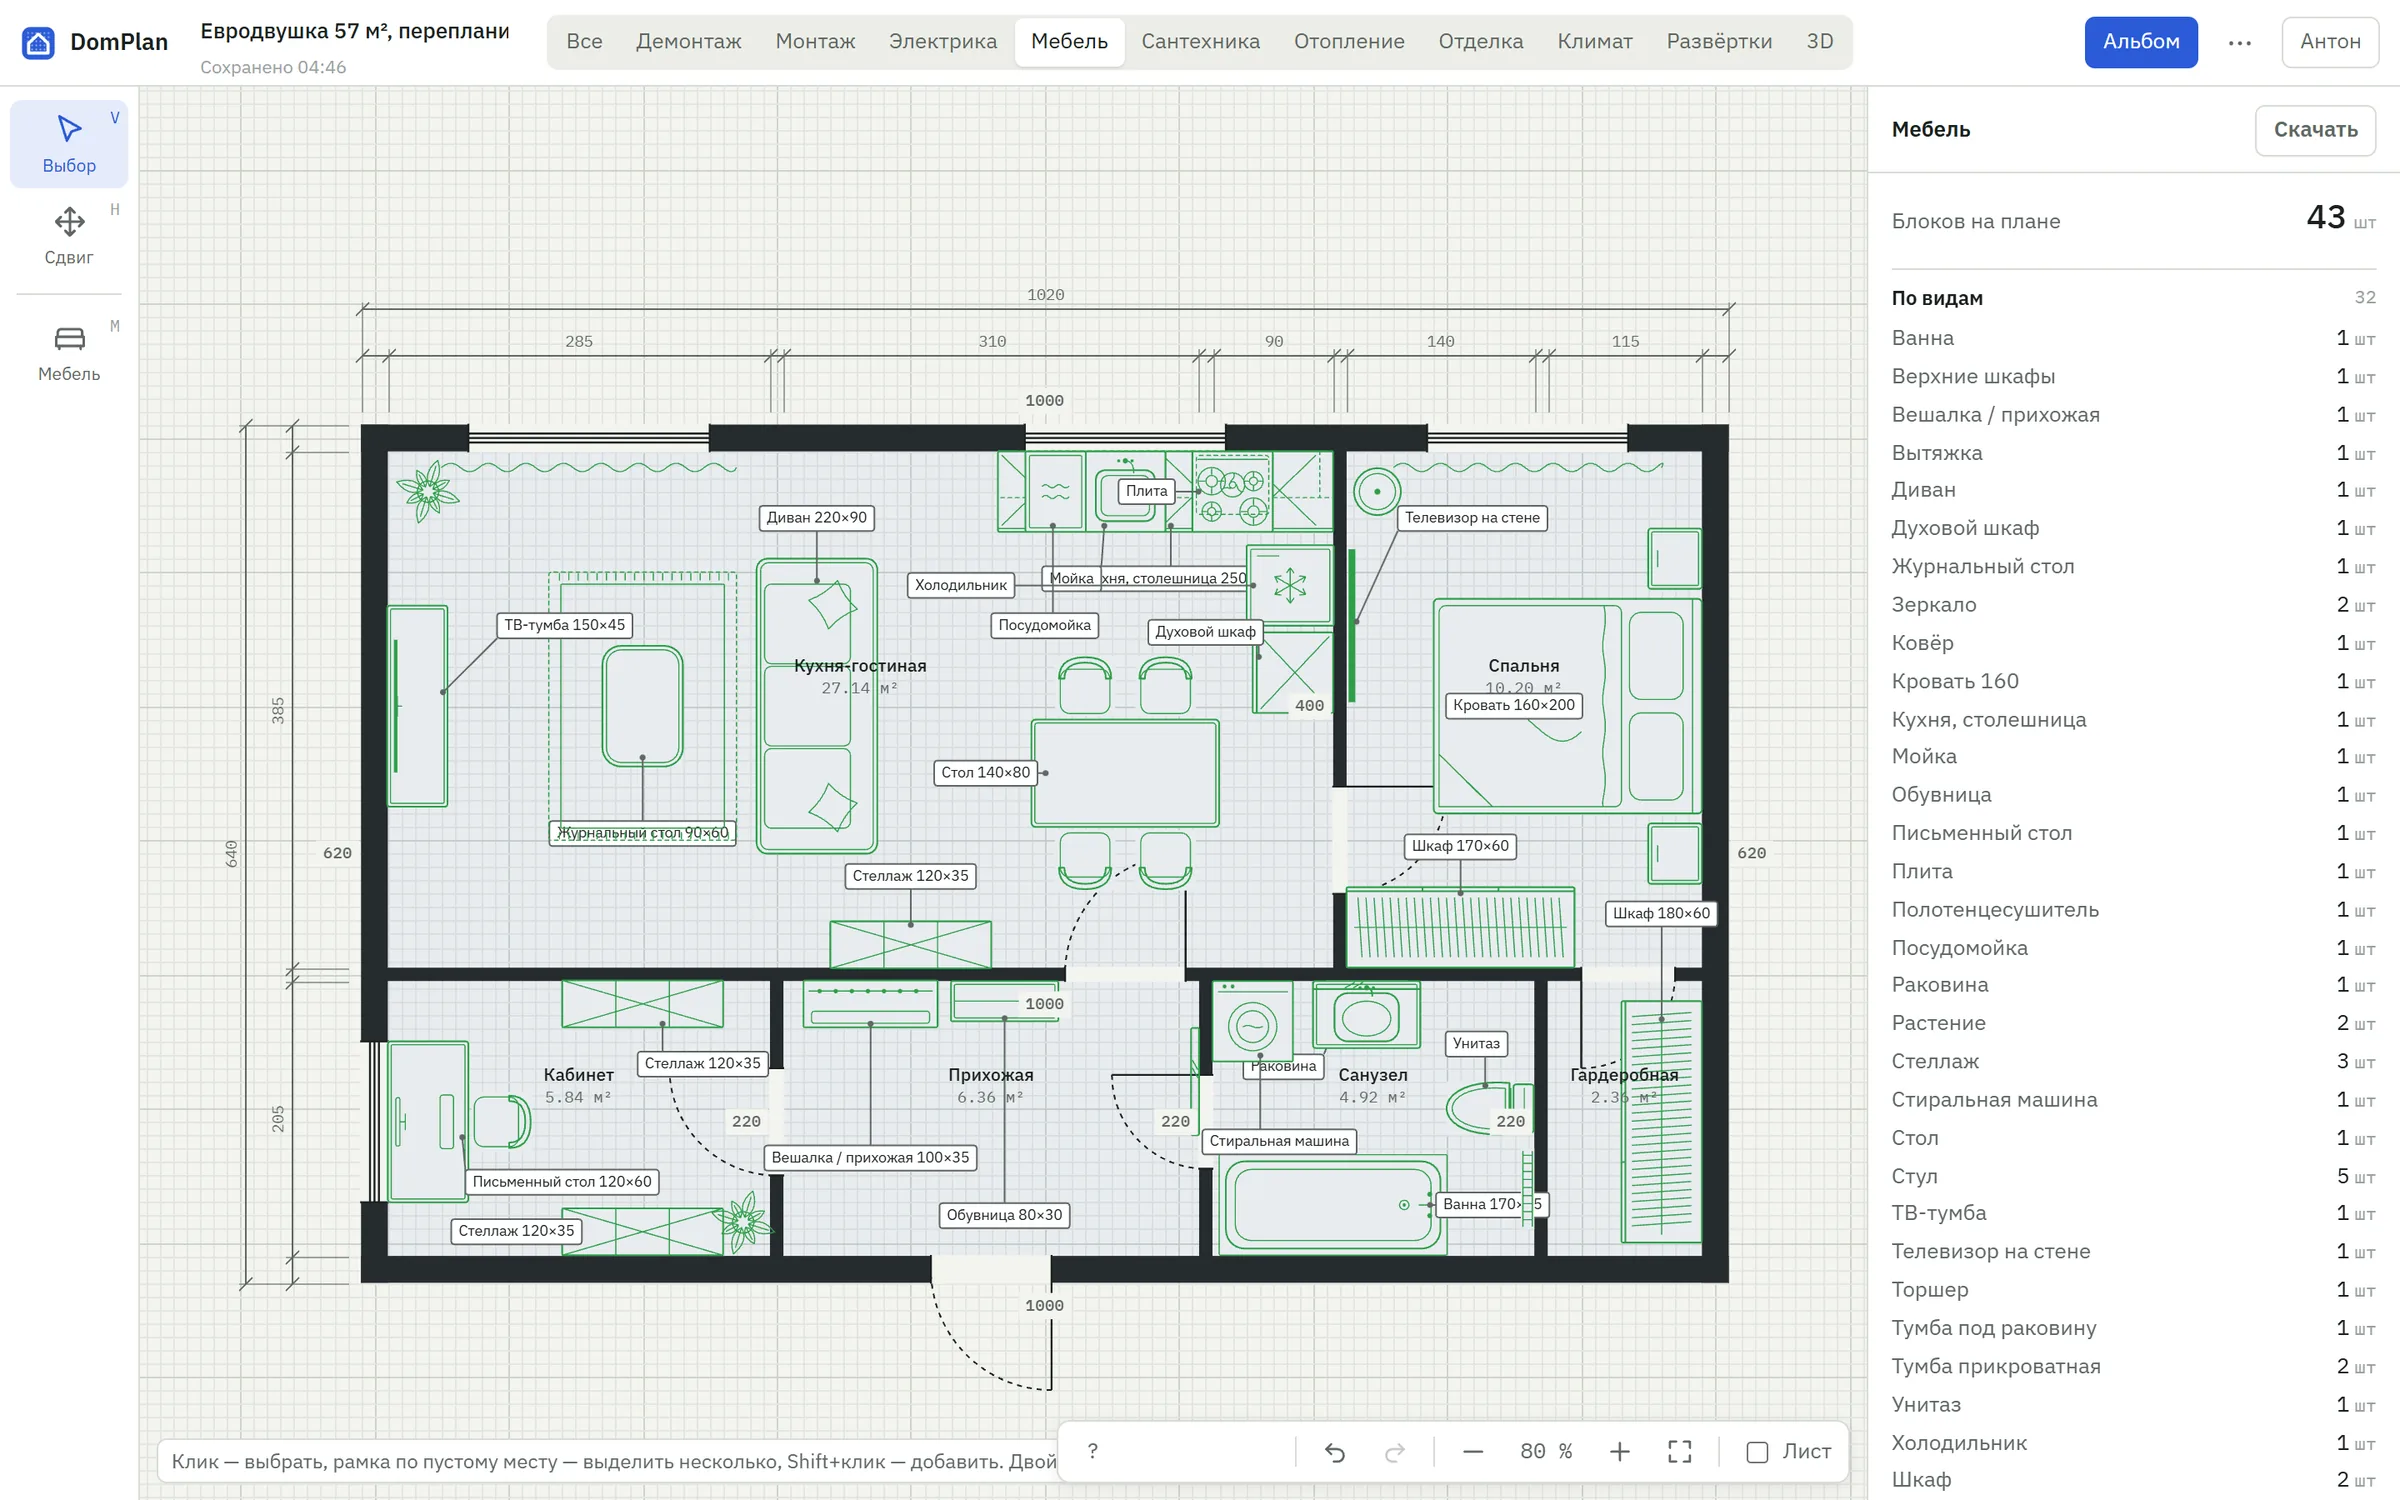
Task: Select the Холодильник label on plan
Action: [x=960, y=585]
